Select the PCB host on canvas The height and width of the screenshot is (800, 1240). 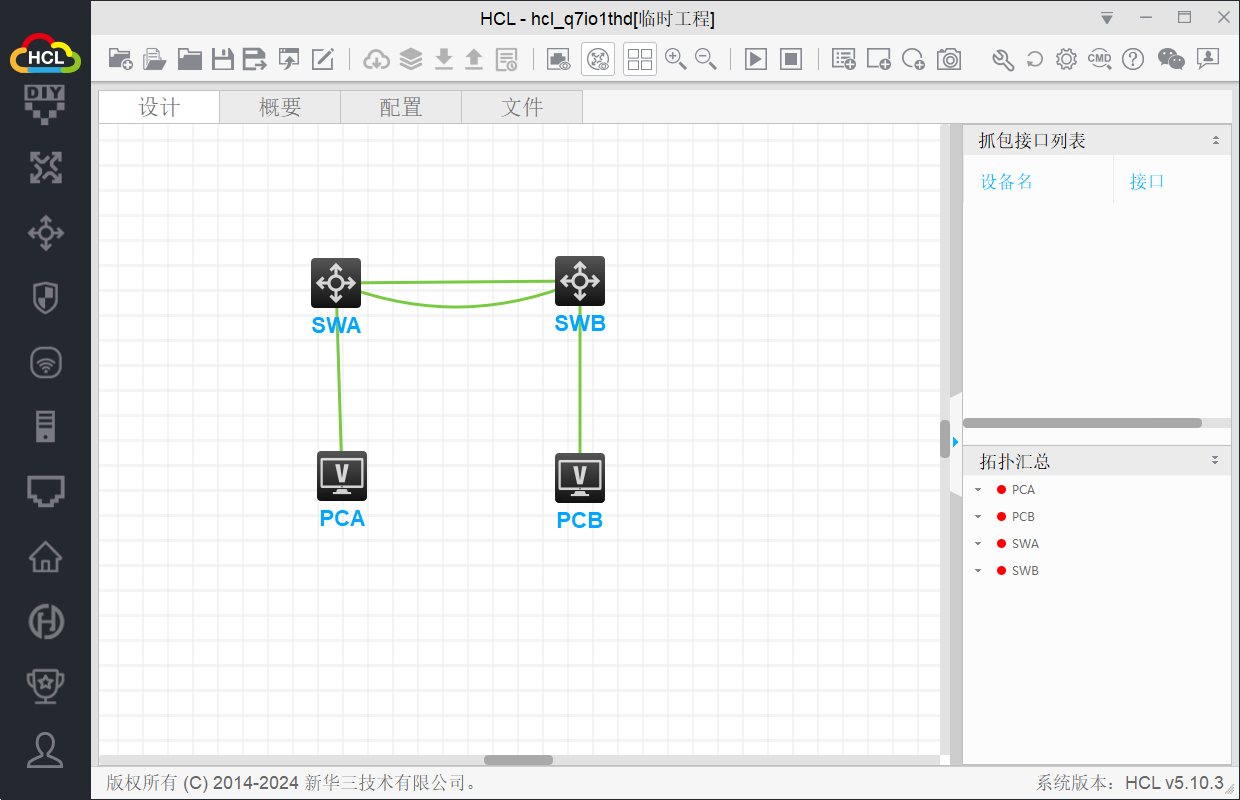point(580,478)
